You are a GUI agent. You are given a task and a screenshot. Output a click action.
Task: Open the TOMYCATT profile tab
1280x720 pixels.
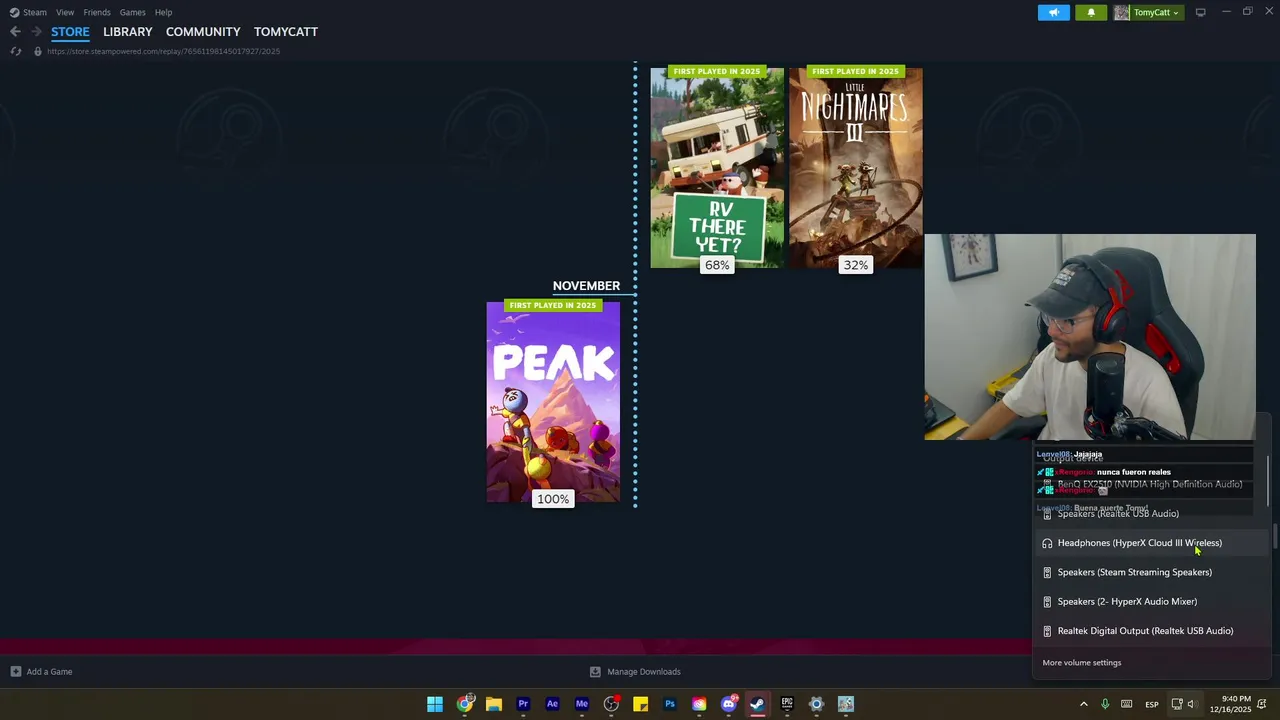click(286, 32)
